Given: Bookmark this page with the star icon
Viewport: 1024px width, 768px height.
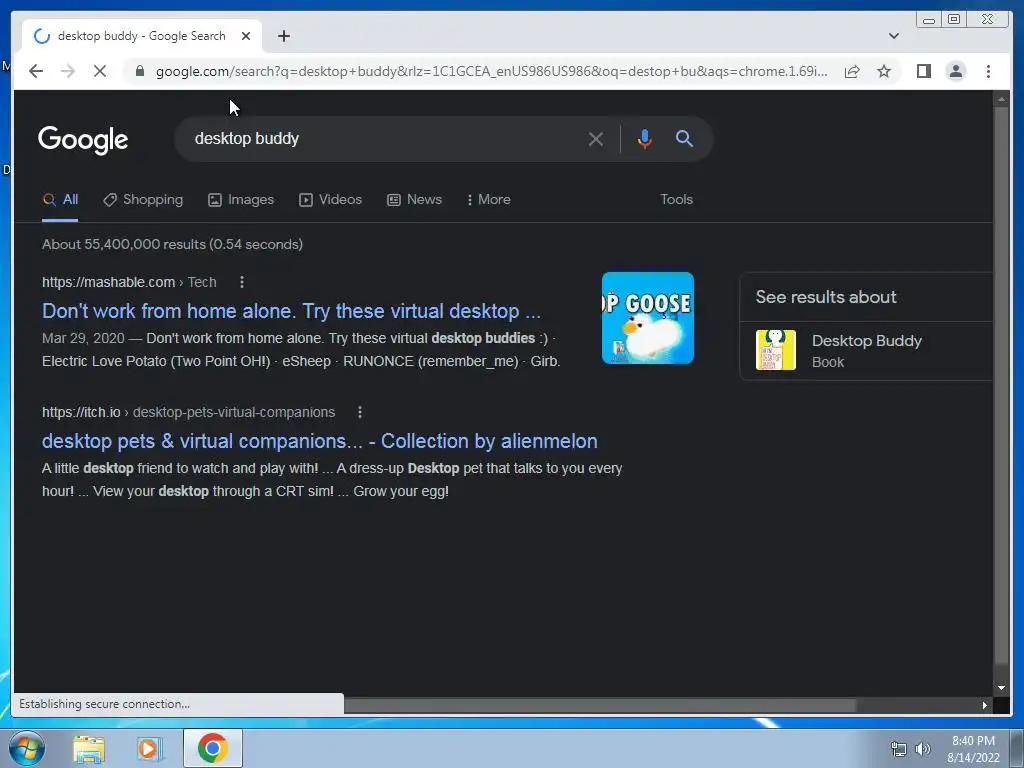Looking at the screenshot, I should point(884,71).
